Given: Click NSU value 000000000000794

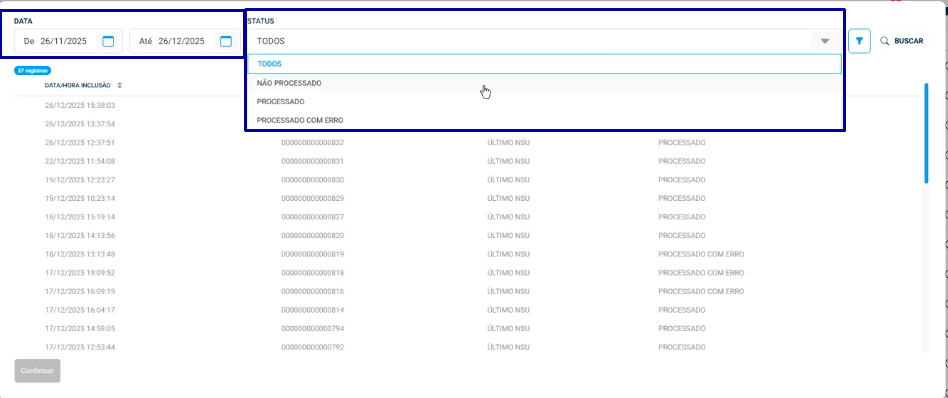Looking at the screenshot, I should tap(313, 329).
